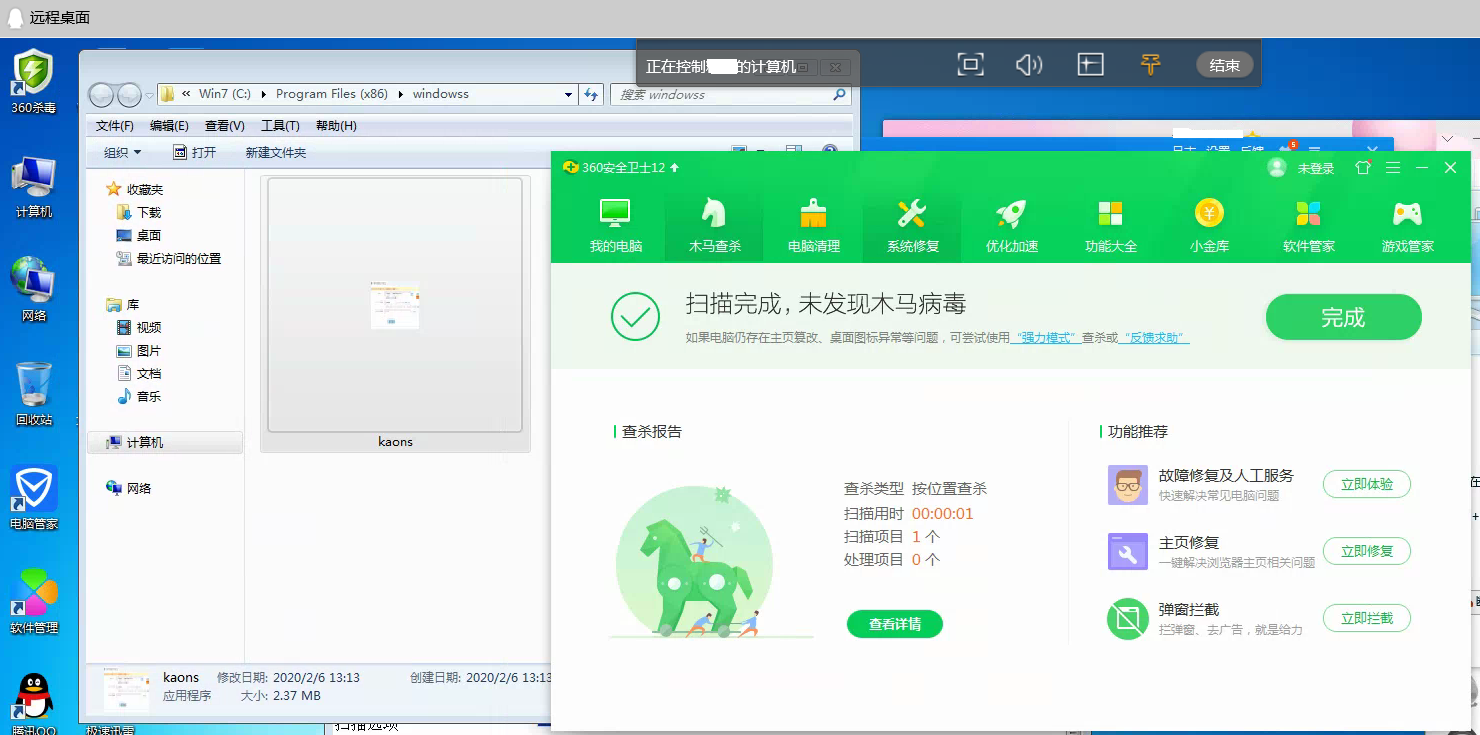Screen dimensions: 1480x735
Task: Click 我的电脑 monitor icon
Action: [x=615, y=214]
